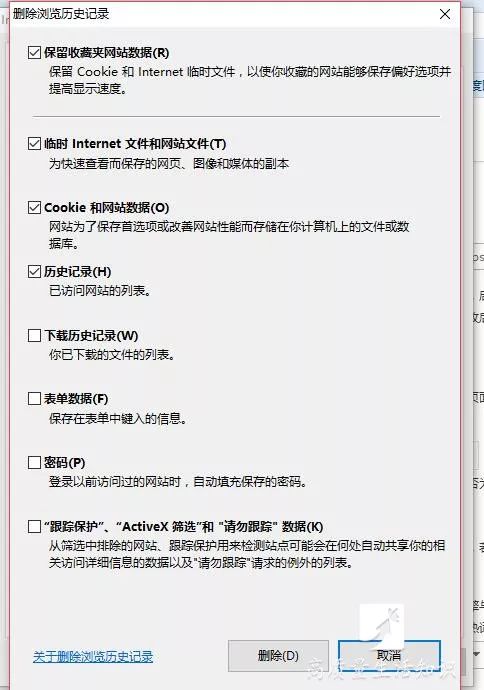The width and height of the screenshot is (484, 690).
Task: Check the 跟踪保护 ActiveX 筛选 data option
Action: click(34, 526)
